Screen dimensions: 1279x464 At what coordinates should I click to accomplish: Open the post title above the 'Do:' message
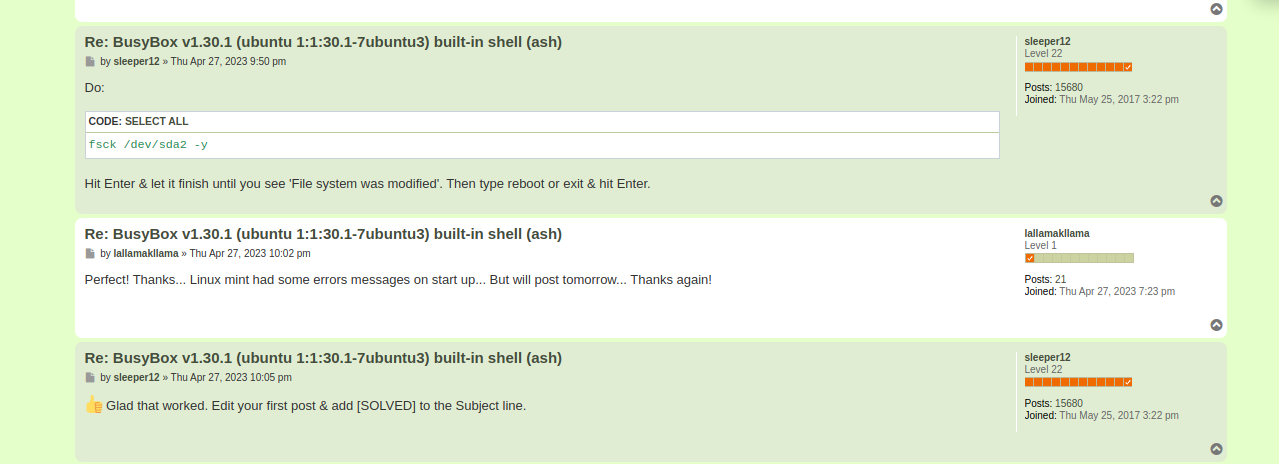click(x=323, y=42)
